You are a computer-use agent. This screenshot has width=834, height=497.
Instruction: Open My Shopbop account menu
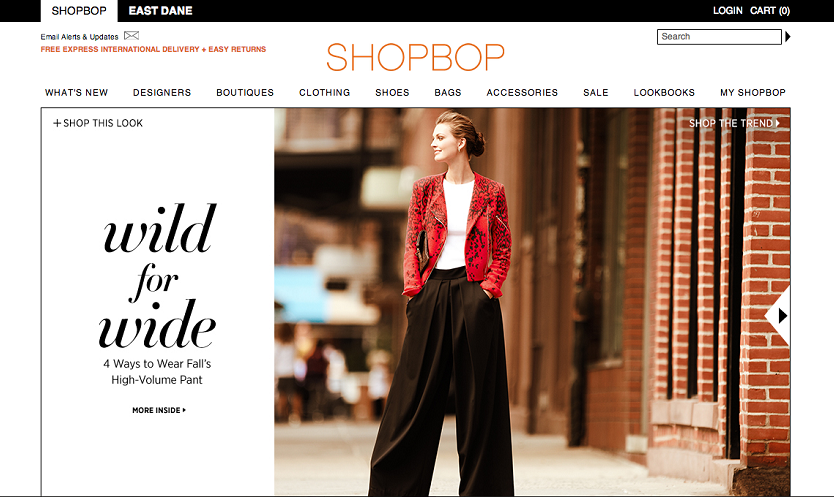click(753, 93)
